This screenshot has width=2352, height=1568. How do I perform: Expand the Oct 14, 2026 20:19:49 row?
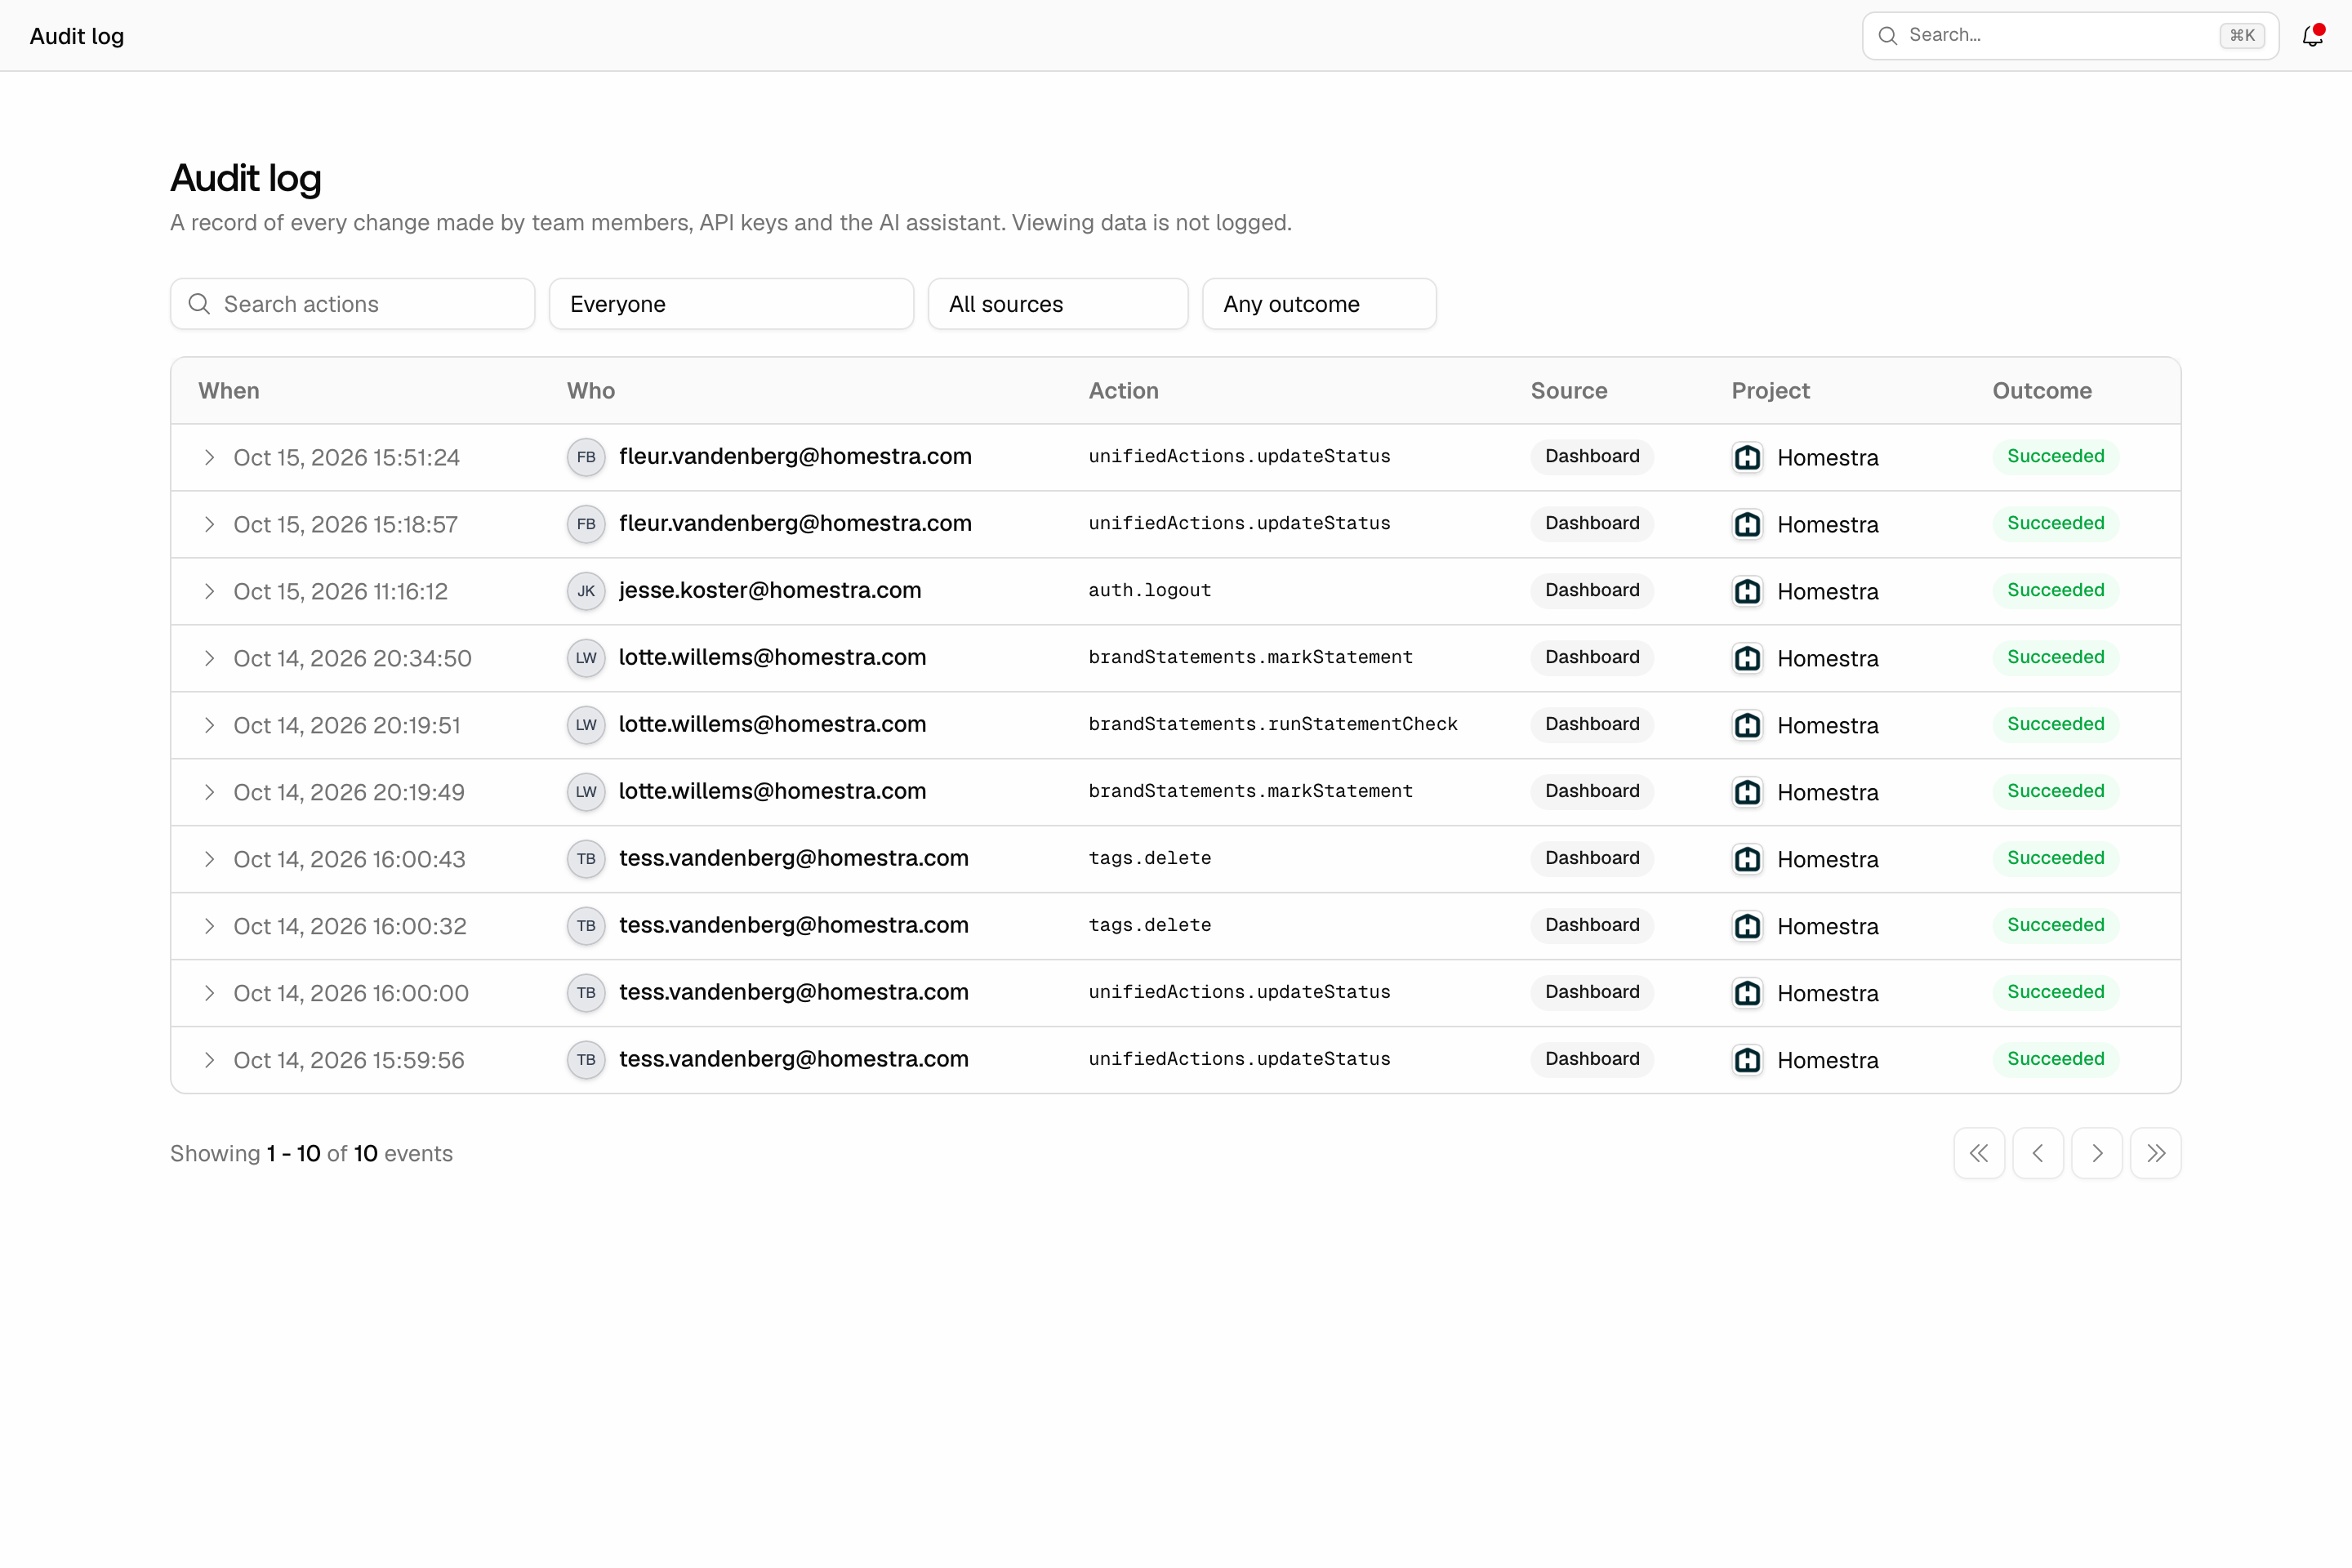click(209, 792)
